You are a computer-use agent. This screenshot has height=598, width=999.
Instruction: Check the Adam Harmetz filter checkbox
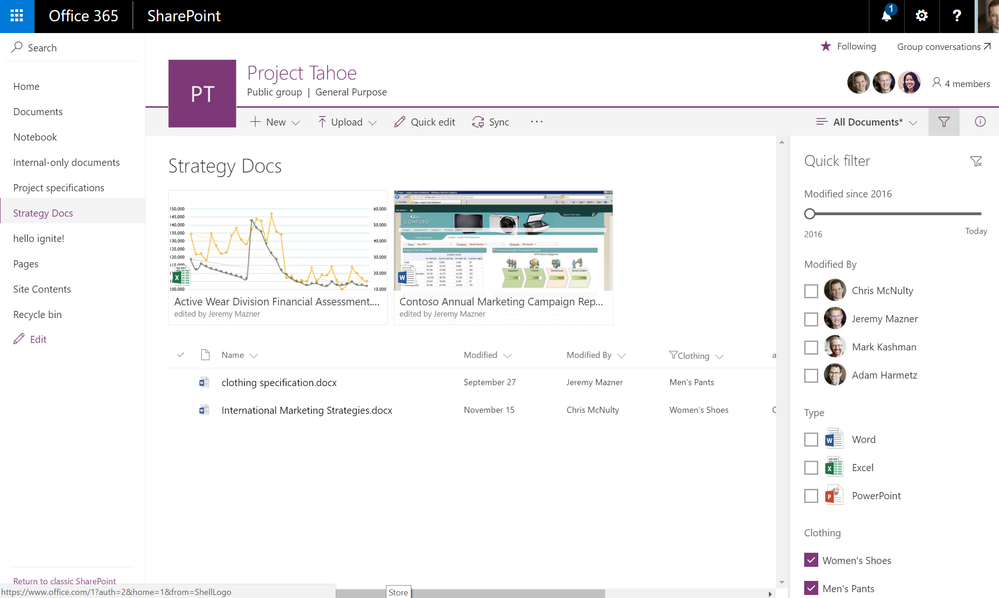(x=810, y=376)
